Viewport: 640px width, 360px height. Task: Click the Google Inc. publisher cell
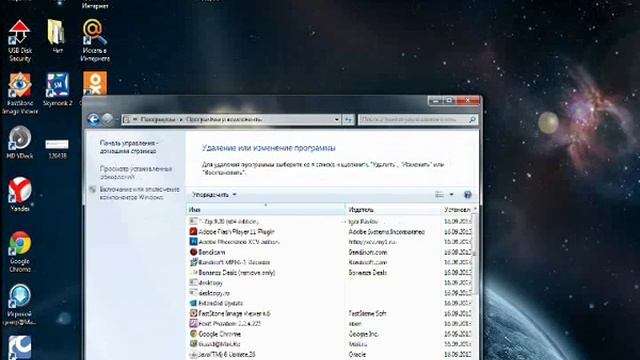click(x=364, y=334)
